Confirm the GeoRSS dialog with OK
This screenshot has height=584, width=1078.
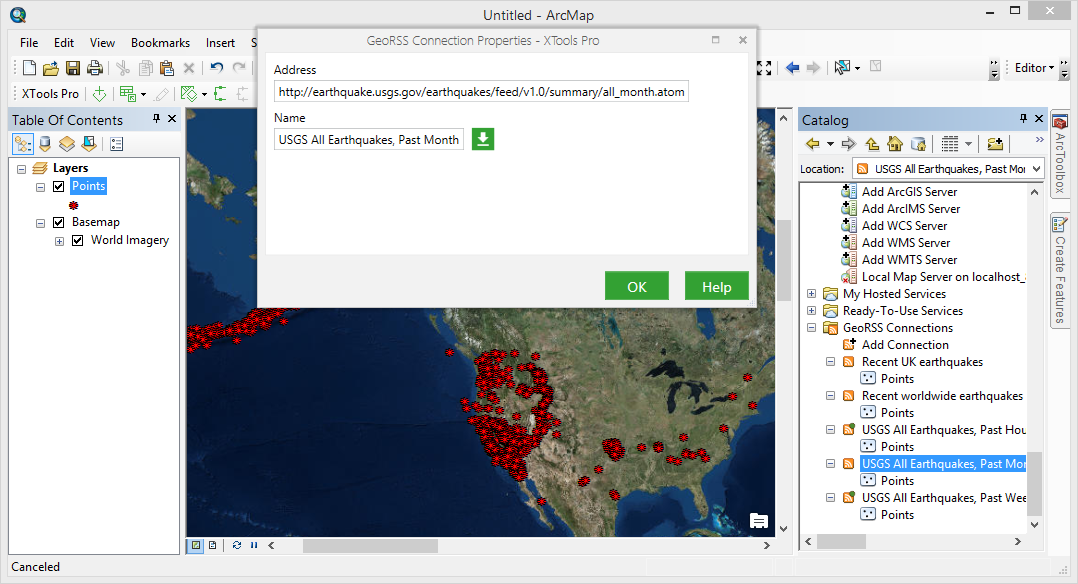637,286
